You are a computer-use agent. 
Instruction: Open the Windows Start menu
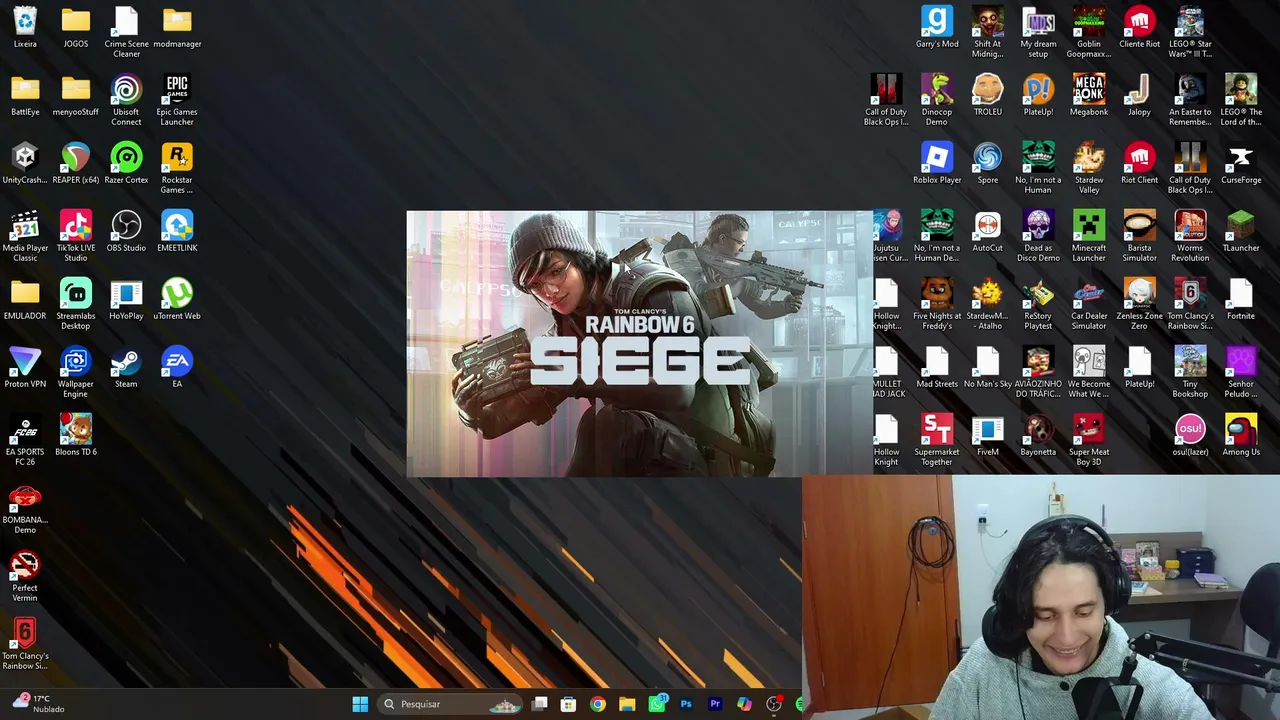point(360,704)
